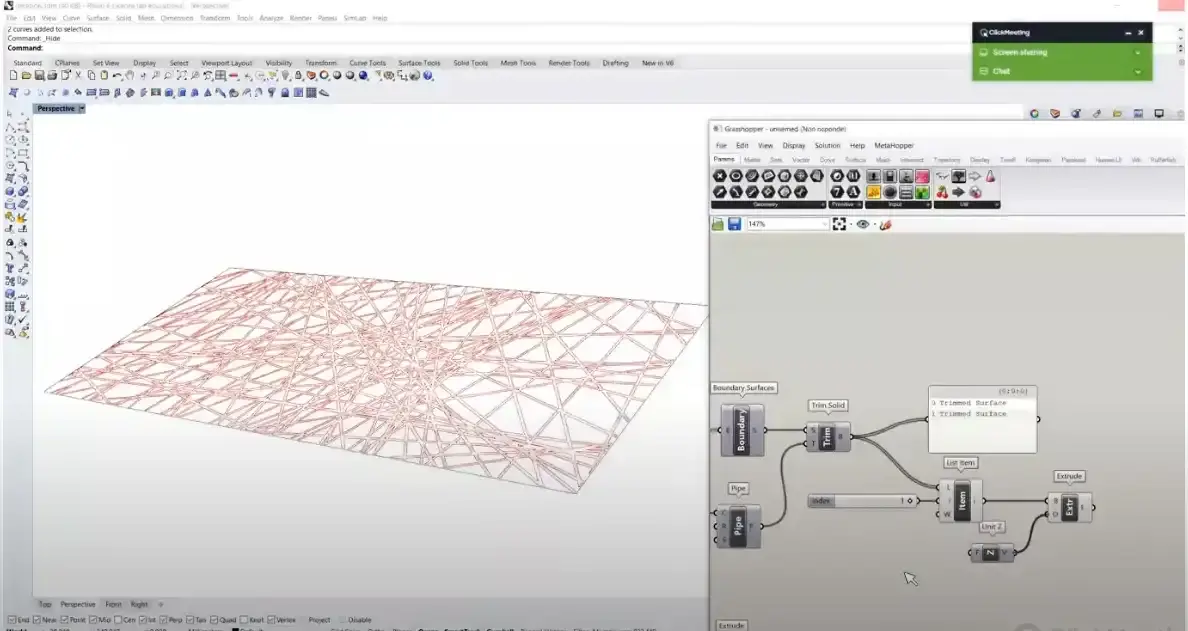Click the index number slider on canvas
The height and width of the screenshot is (631, 1188).
point(863,501)
